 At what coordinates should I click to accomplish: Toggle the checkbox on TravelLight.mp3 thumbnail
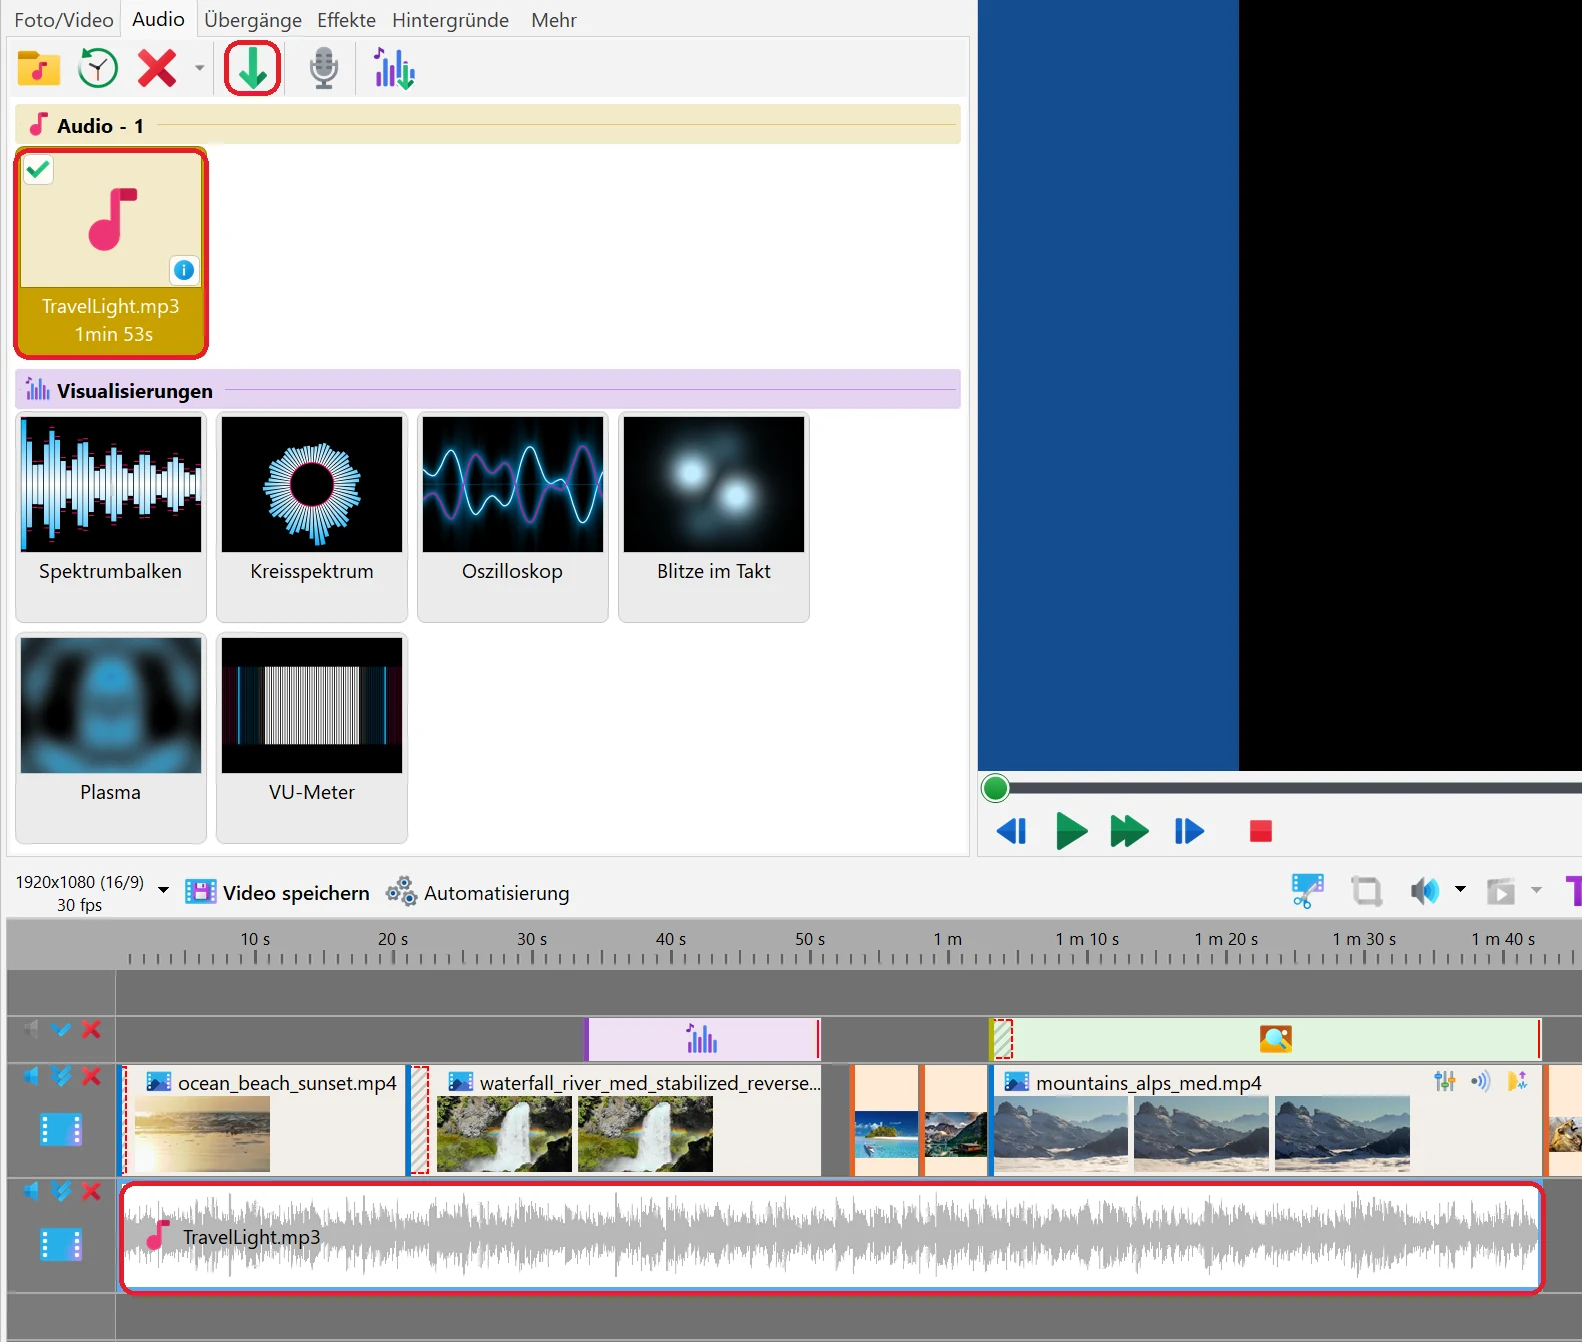click(x=38, y=170)
